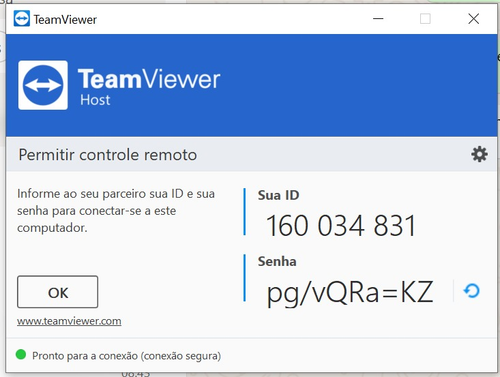Minimize the TeamViewer window
The image size is (500, 377).
tap(378, 19)
